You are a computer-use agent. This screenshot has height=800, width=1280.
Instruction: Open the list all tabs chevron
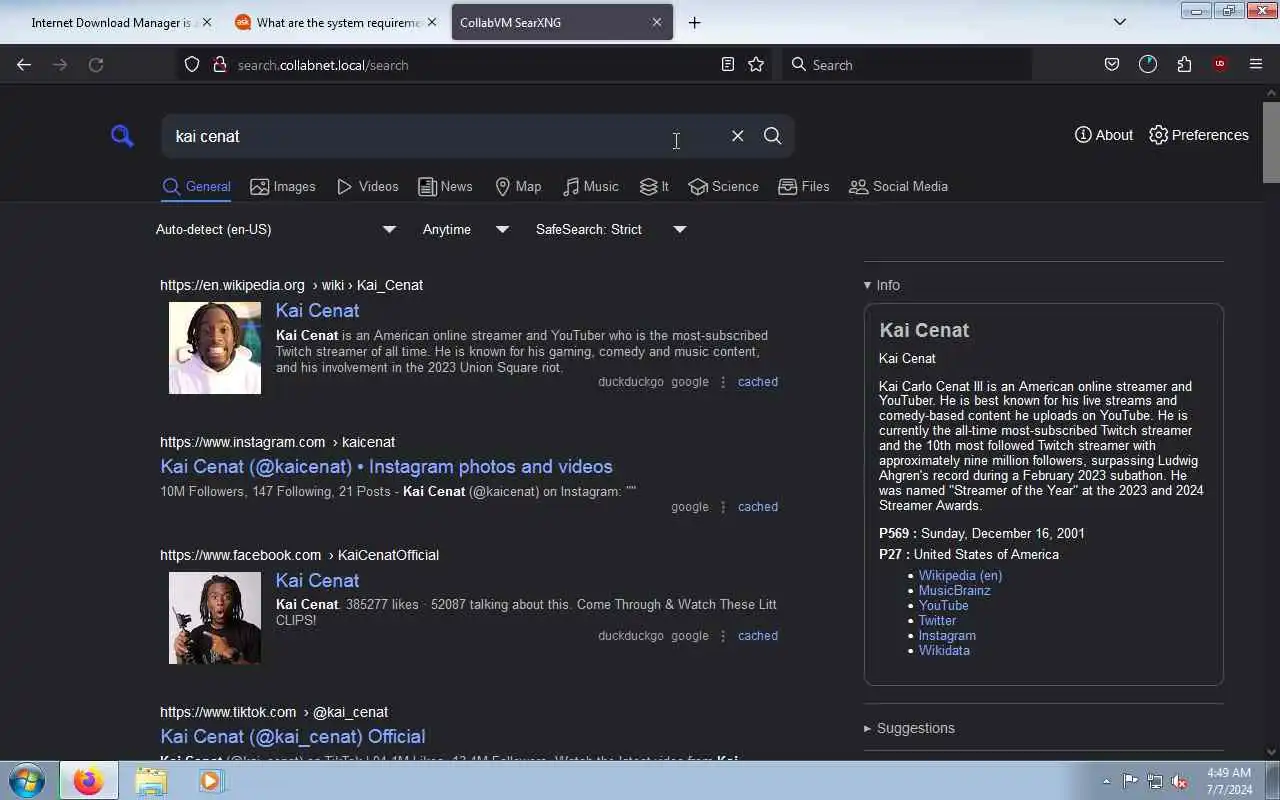tap(1120, 22)
